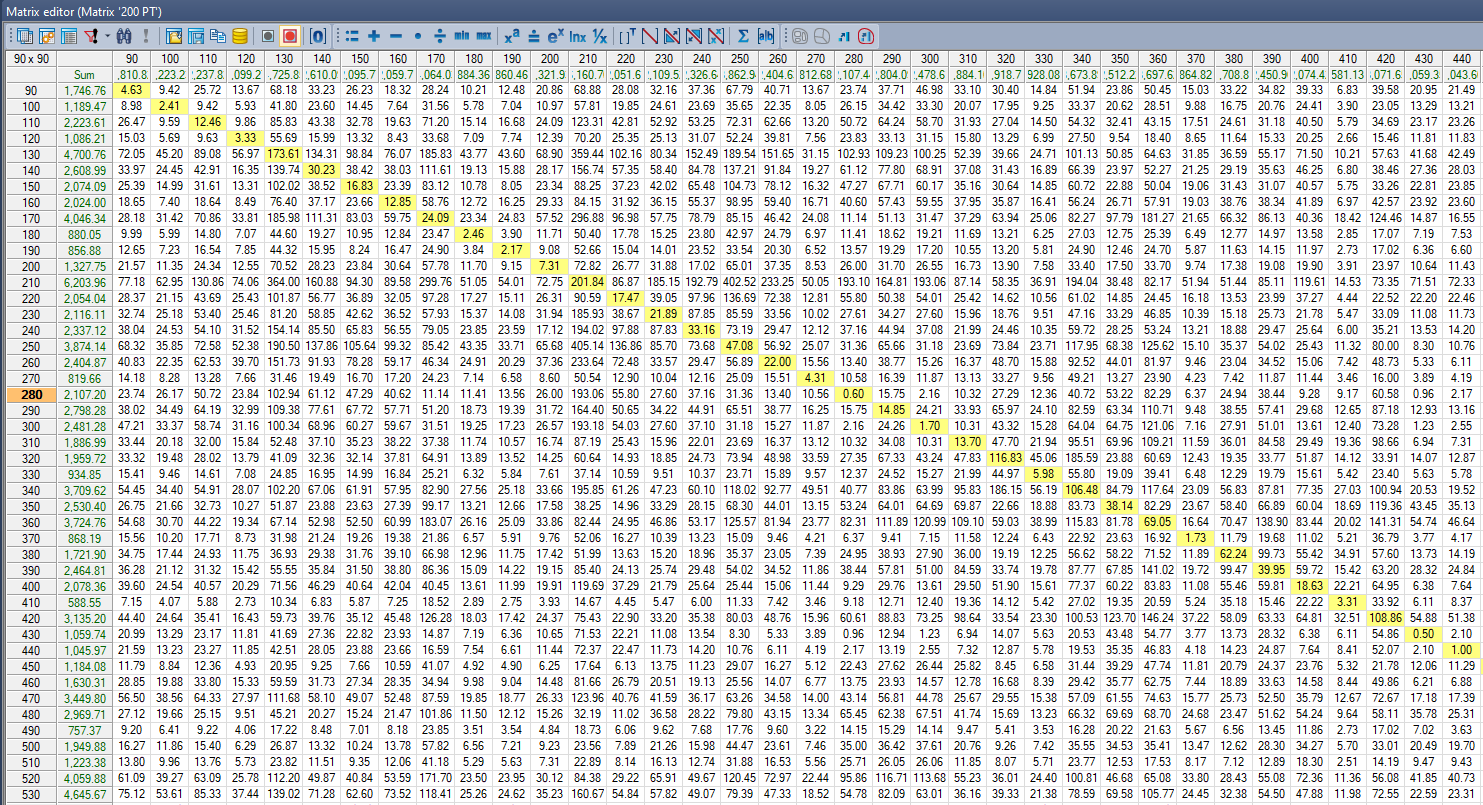Click the yellow database stack icon
This screenshot has height=805, width=1483.
[x=239, y=36]
